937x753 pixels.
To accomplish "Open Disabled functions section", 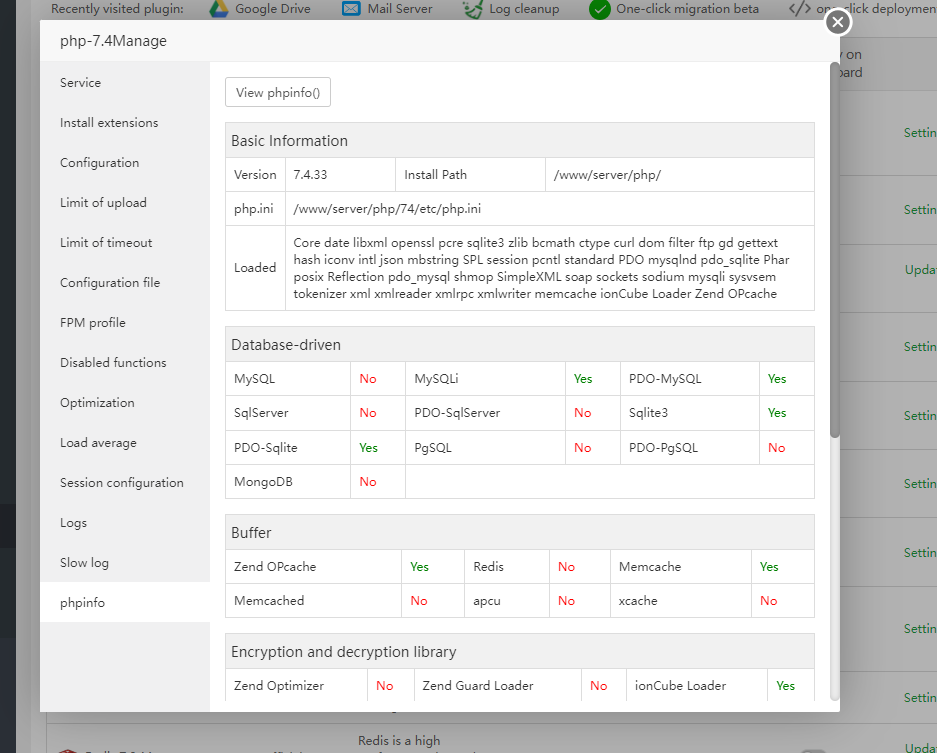I will pos(113,363).
